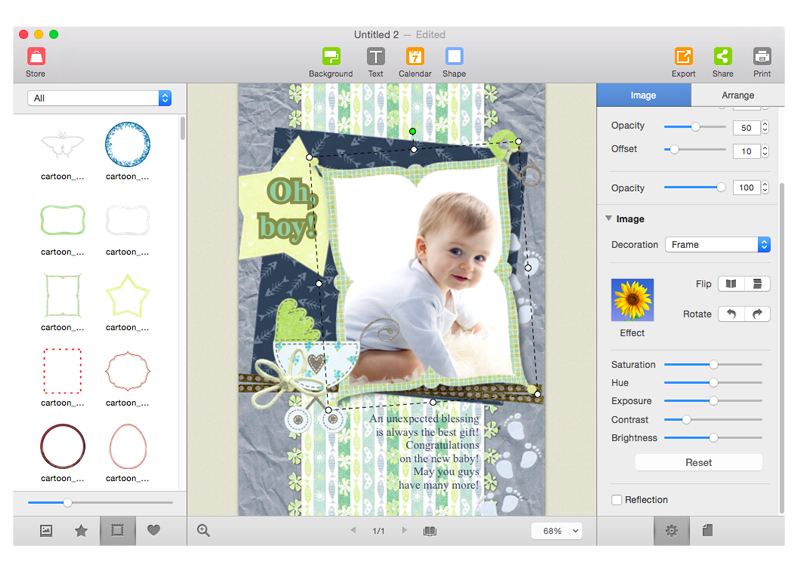Image resolution: width=800 pixels, height=573 pixels.
Task: Step the Offset 10 value
Action: 765,151
